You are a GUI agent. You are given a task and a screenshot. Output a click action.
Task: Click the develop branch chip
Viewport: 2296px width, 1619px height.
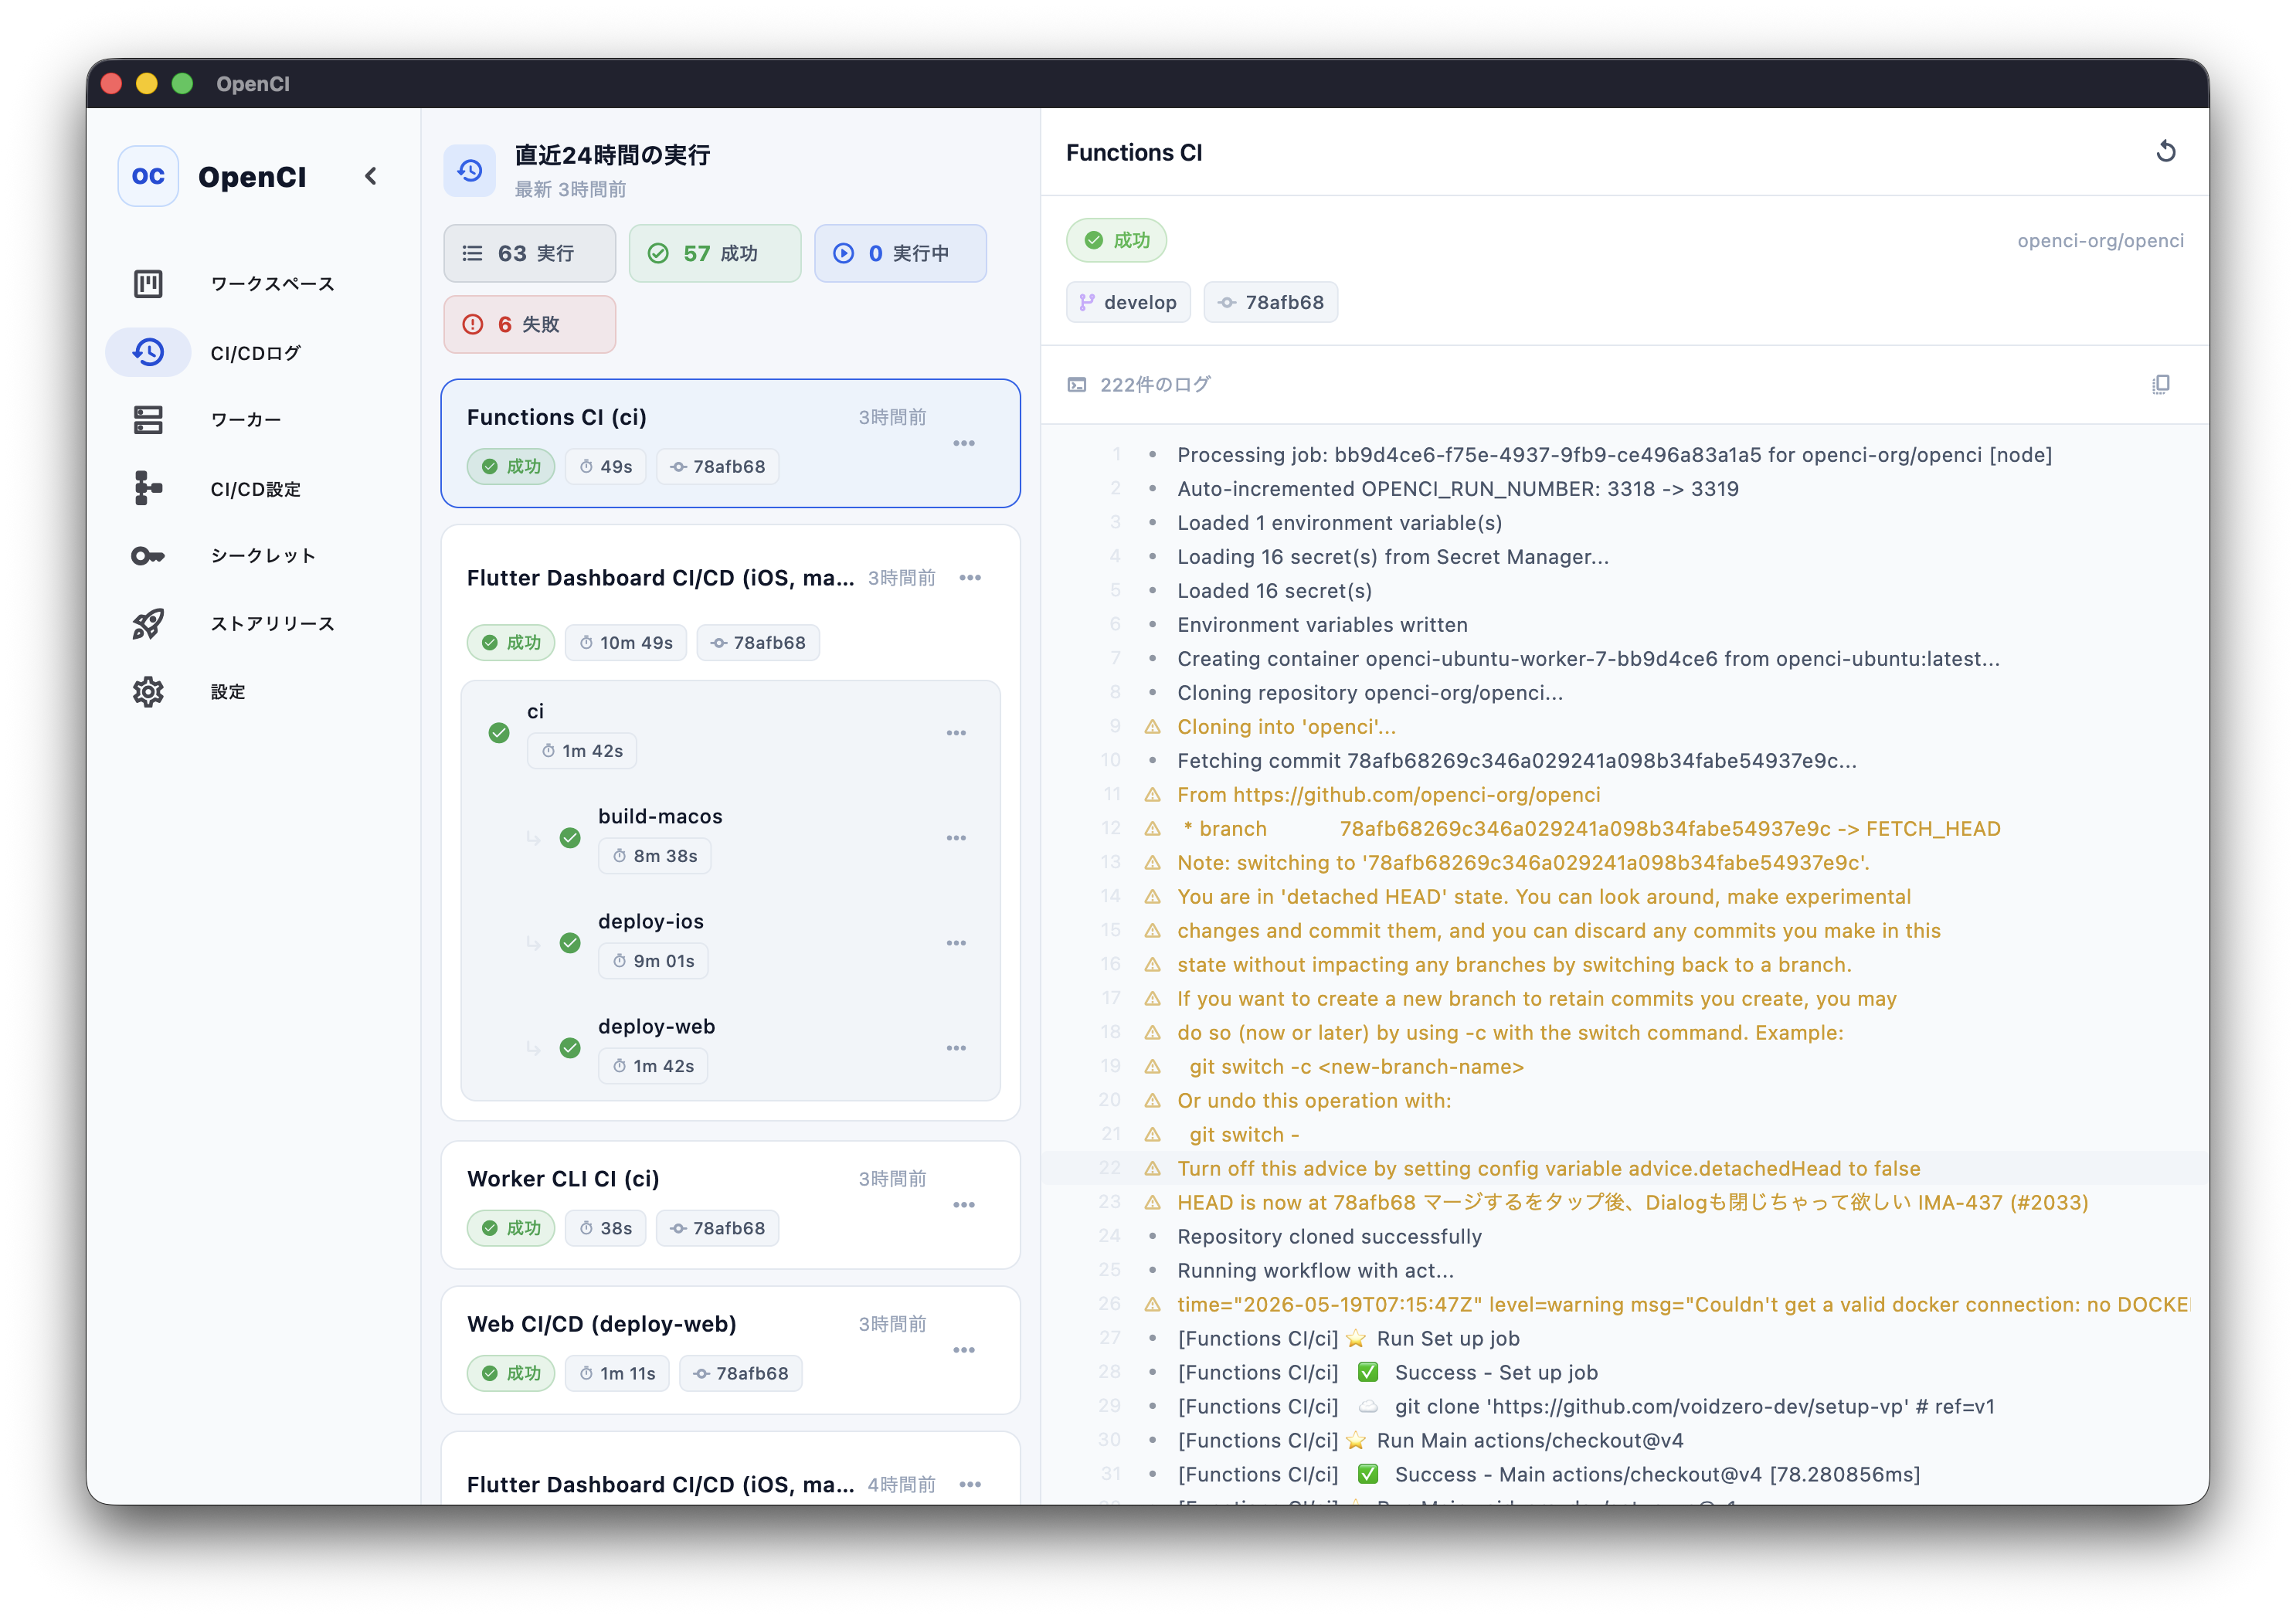[1128, 303]
